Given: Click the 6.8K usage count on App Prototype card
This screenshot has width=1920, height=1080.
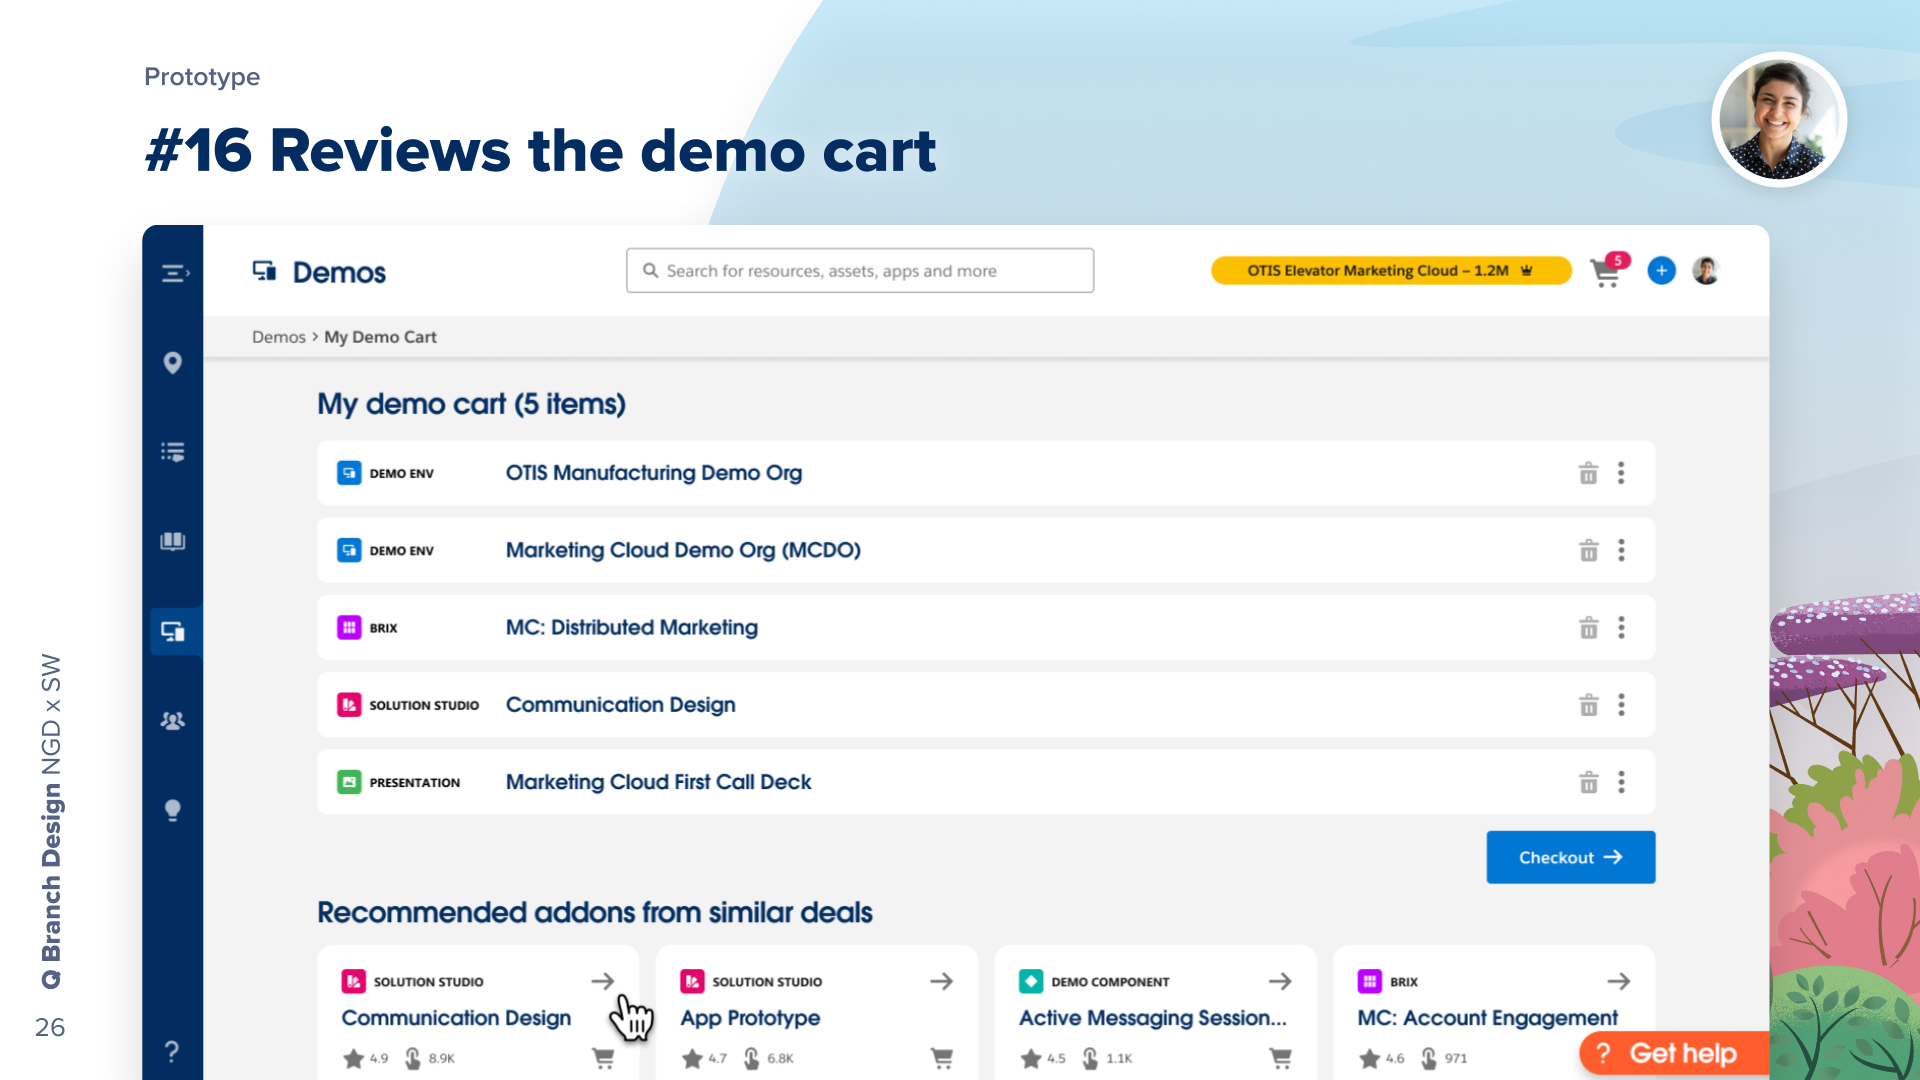Looking at the screenshot, I should pyautogui.click(x=769, y=1058).
